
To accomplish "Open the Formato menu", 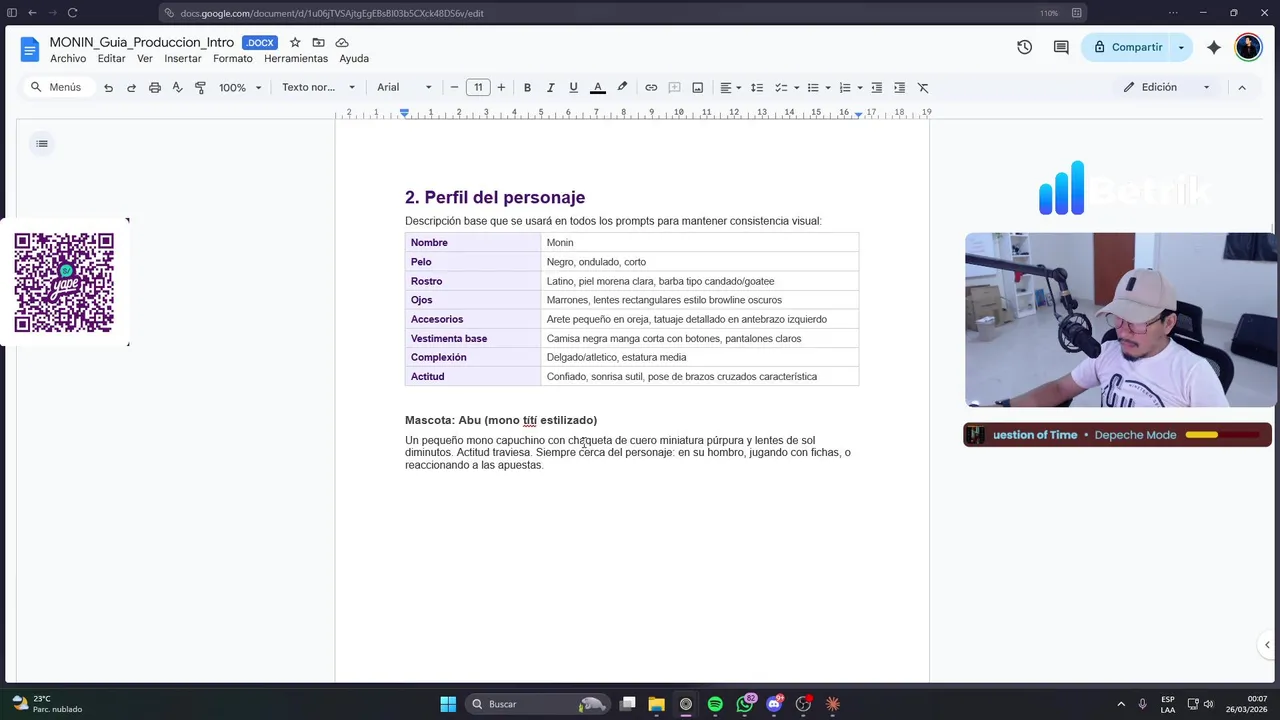I will click(233, 59).
